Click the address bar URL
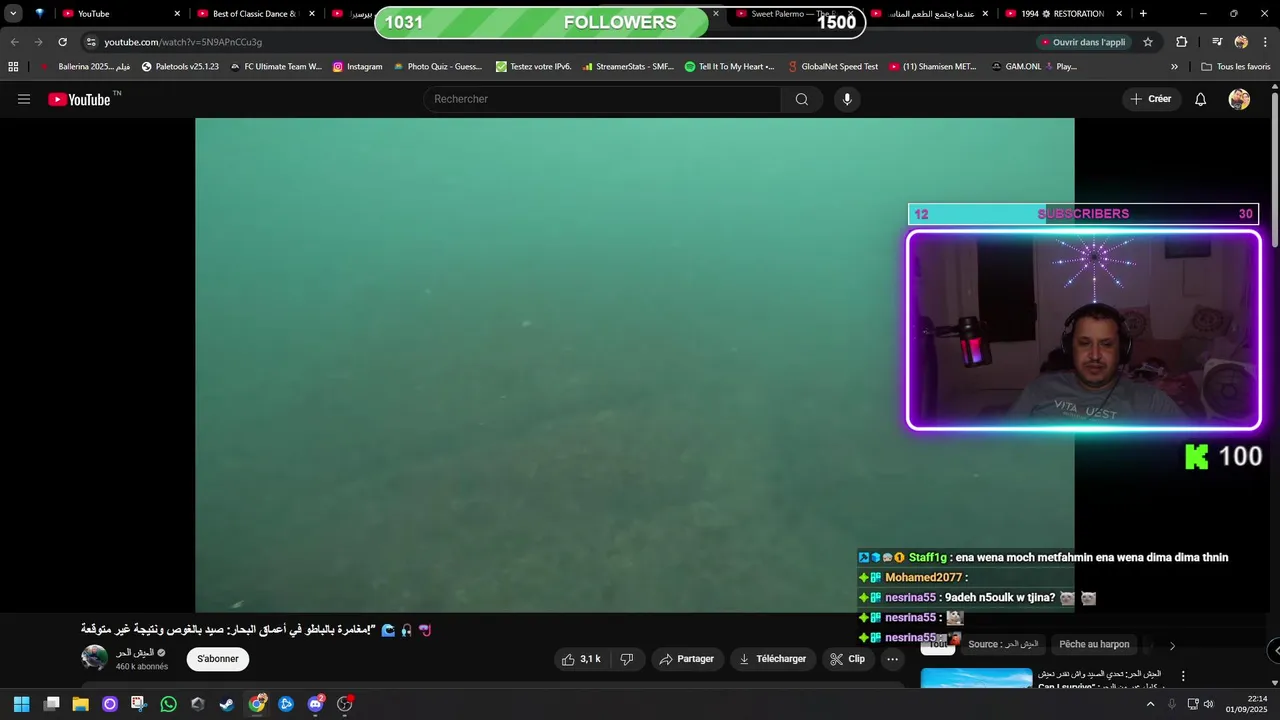This screenshot has height=720, width=1280. (x=183, y=42)
